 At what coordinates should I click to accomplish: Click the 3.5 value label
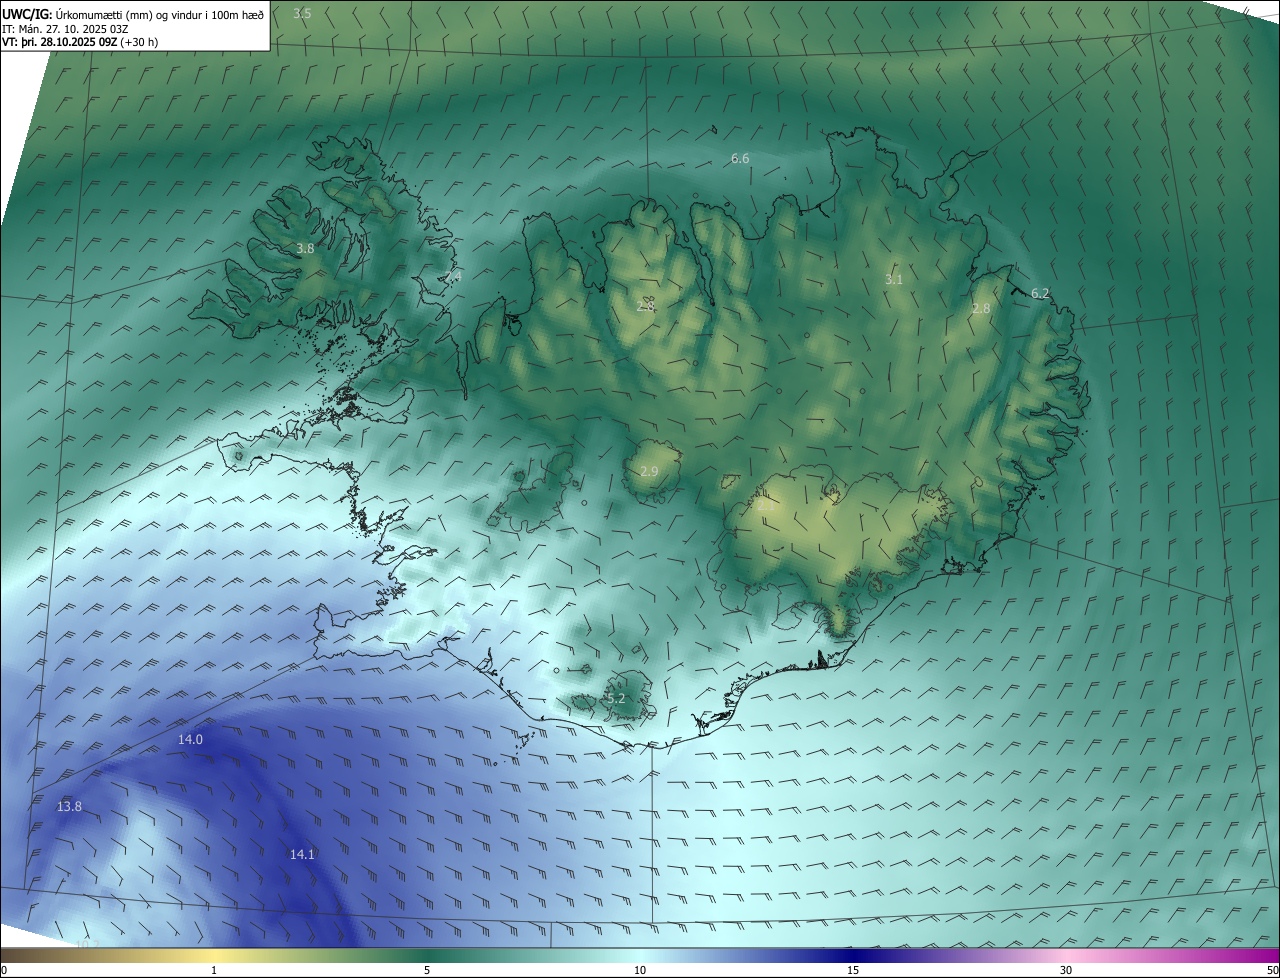click(x=302, y=13)
